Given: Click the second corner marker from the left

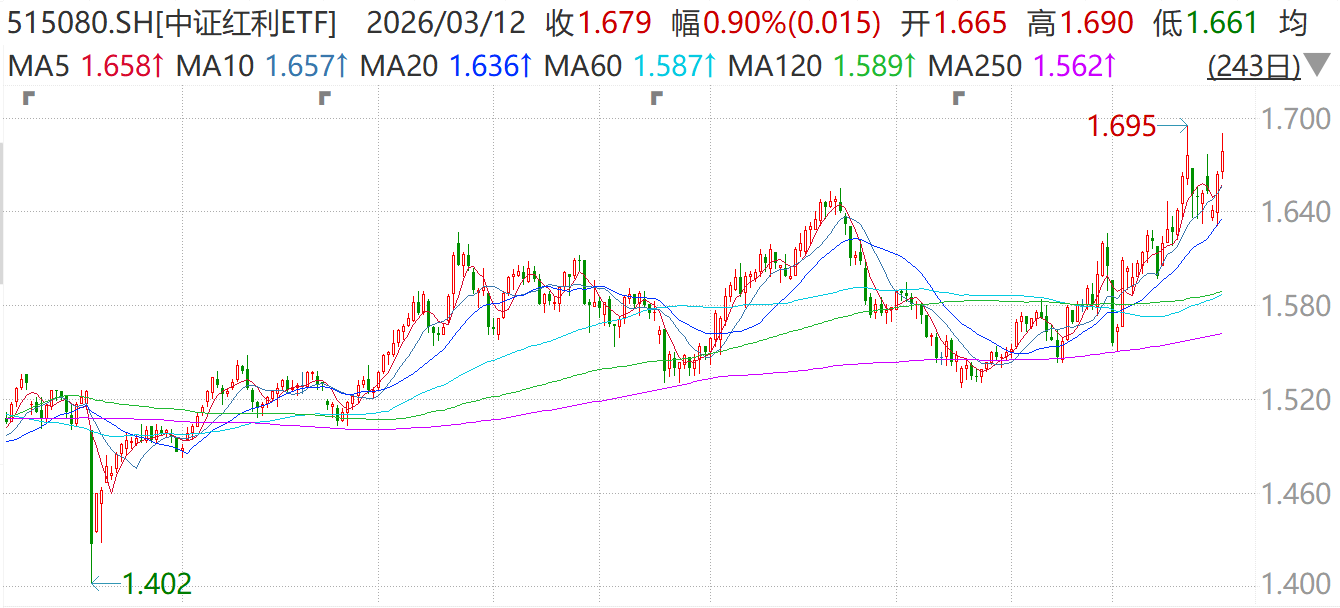Looking at the screenshot, I should coord(324,98).
